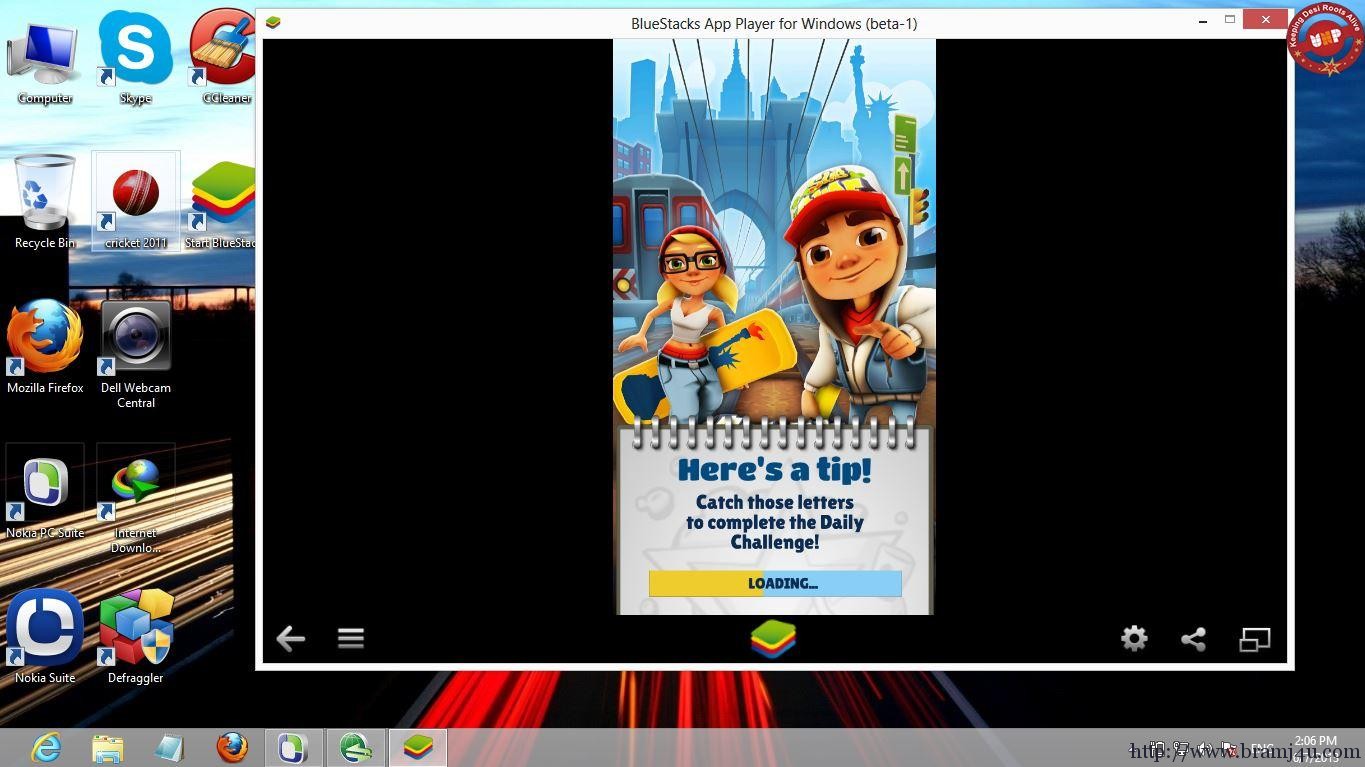Open the BlueStacks hamburger menu
1365x767 pixels.
[x=350, y=638]
